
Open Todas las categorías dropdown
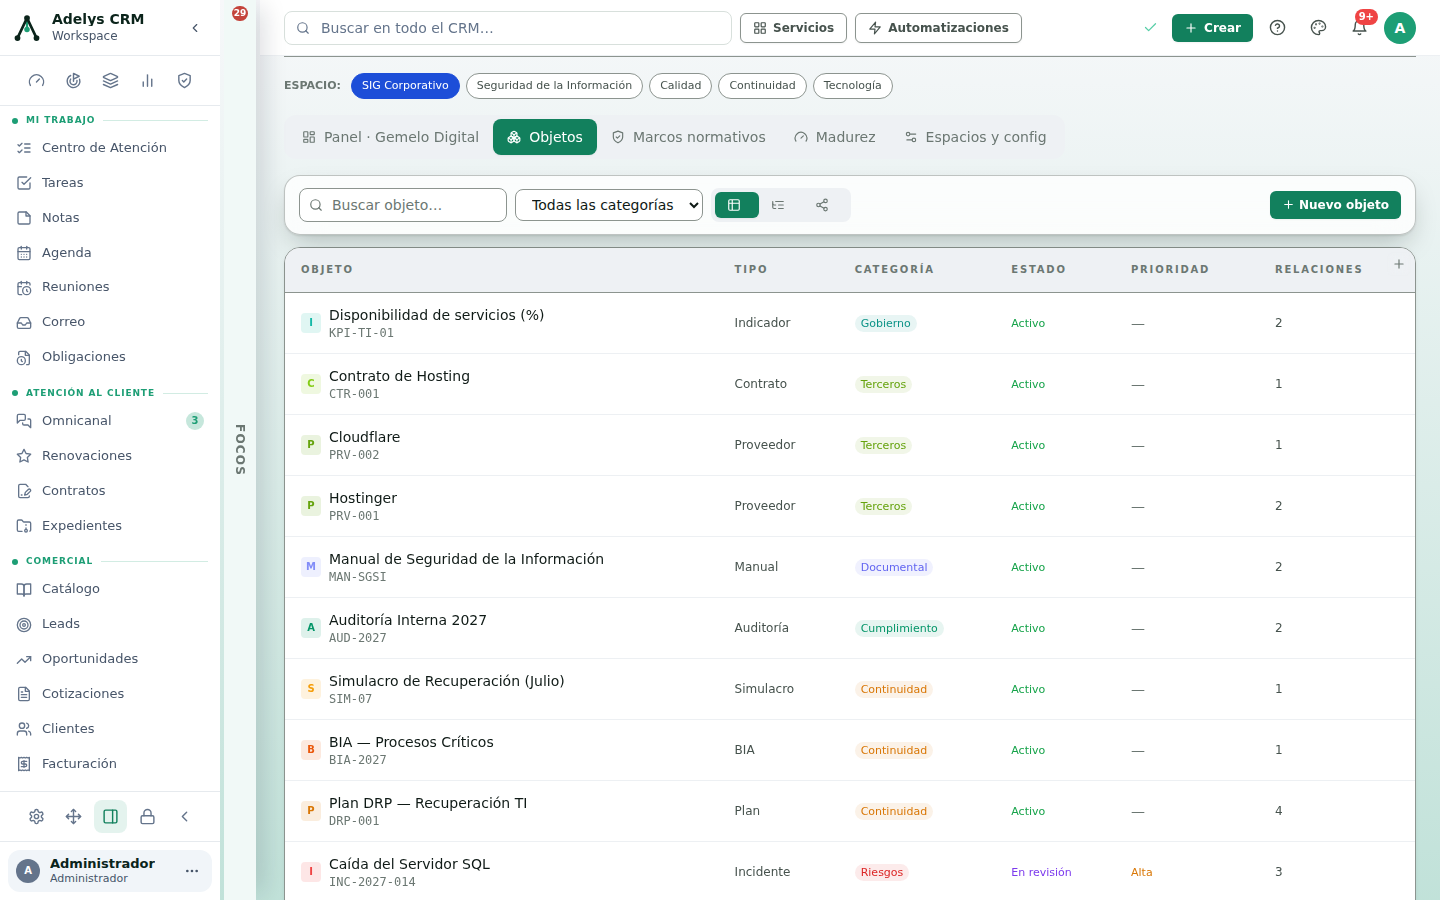pos(609,205)
